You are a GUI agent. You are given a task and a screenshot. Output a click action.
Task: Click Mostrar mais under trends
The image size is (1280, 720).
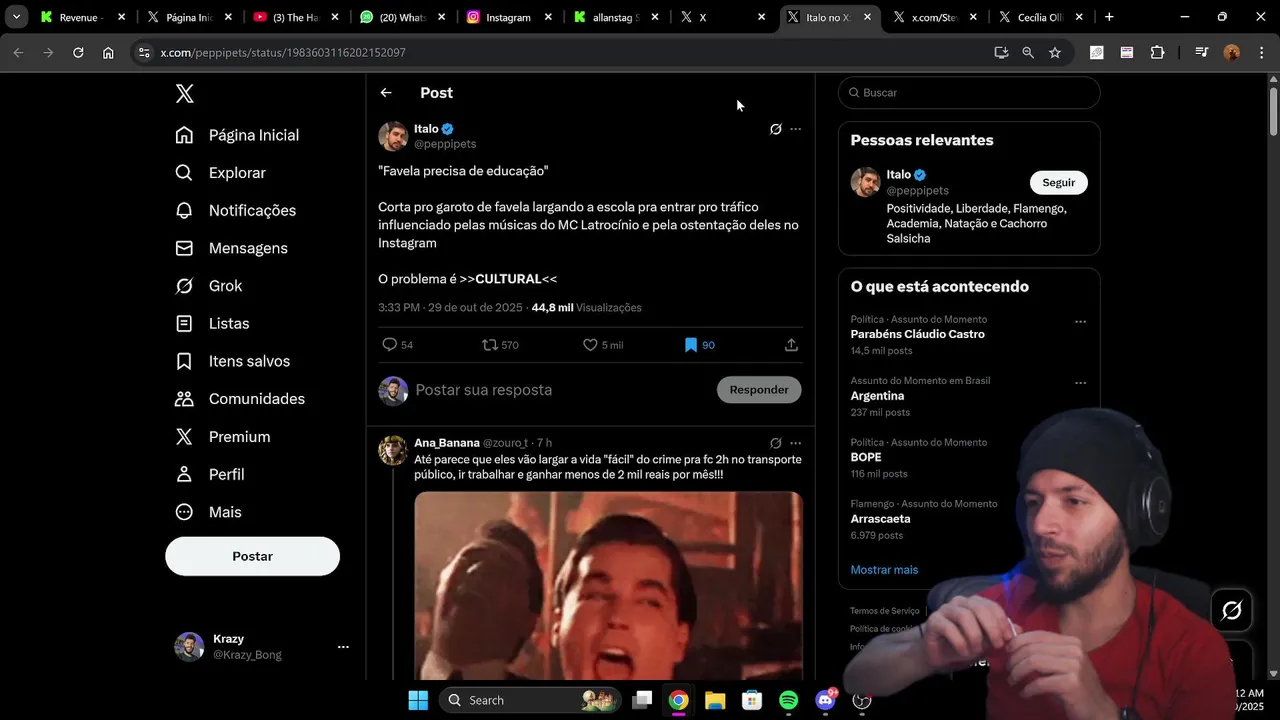pyautogui.click(x=884, y=570)
